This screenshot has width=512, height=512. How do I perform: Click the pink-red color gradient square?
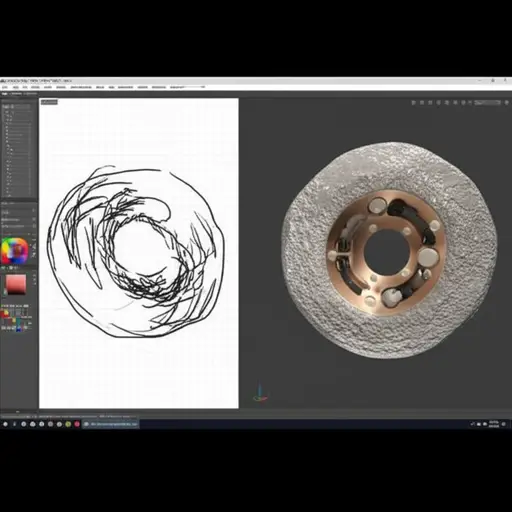[16, 284]
